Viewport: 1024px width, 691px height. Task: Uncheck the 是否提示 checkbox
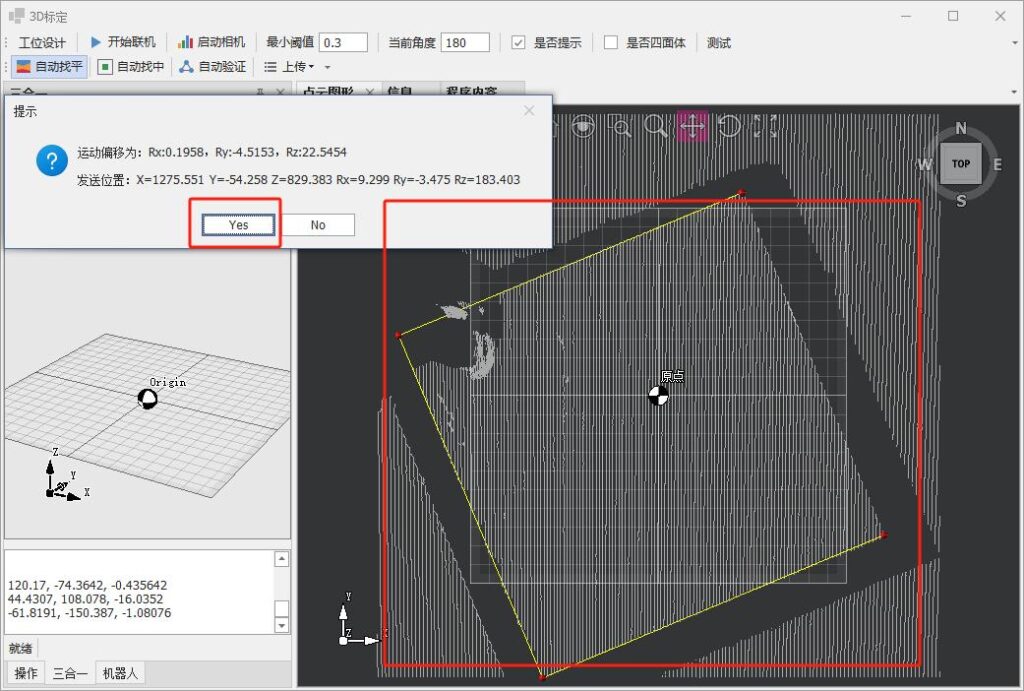pyautogui.click(x=518, y=43)
